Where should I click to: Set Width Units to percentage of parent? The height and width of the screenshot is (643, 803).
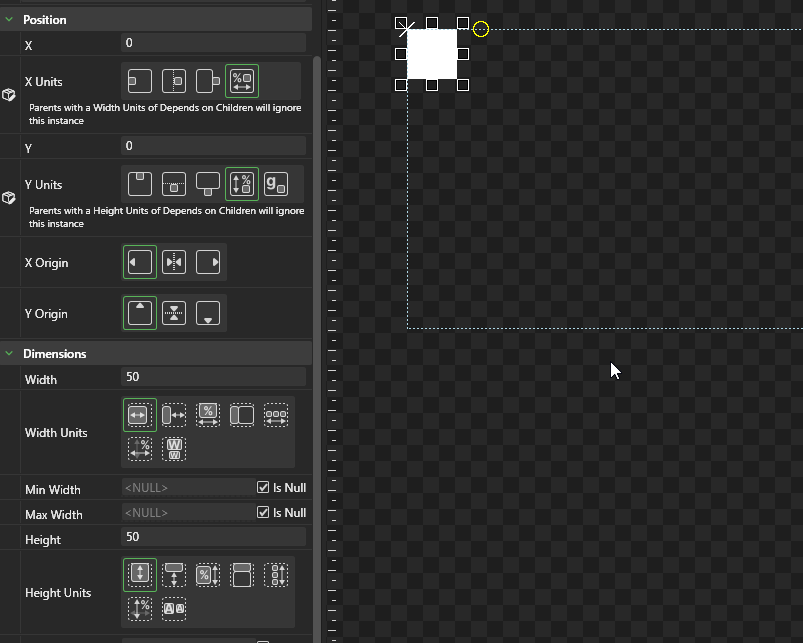pos(208,415)
